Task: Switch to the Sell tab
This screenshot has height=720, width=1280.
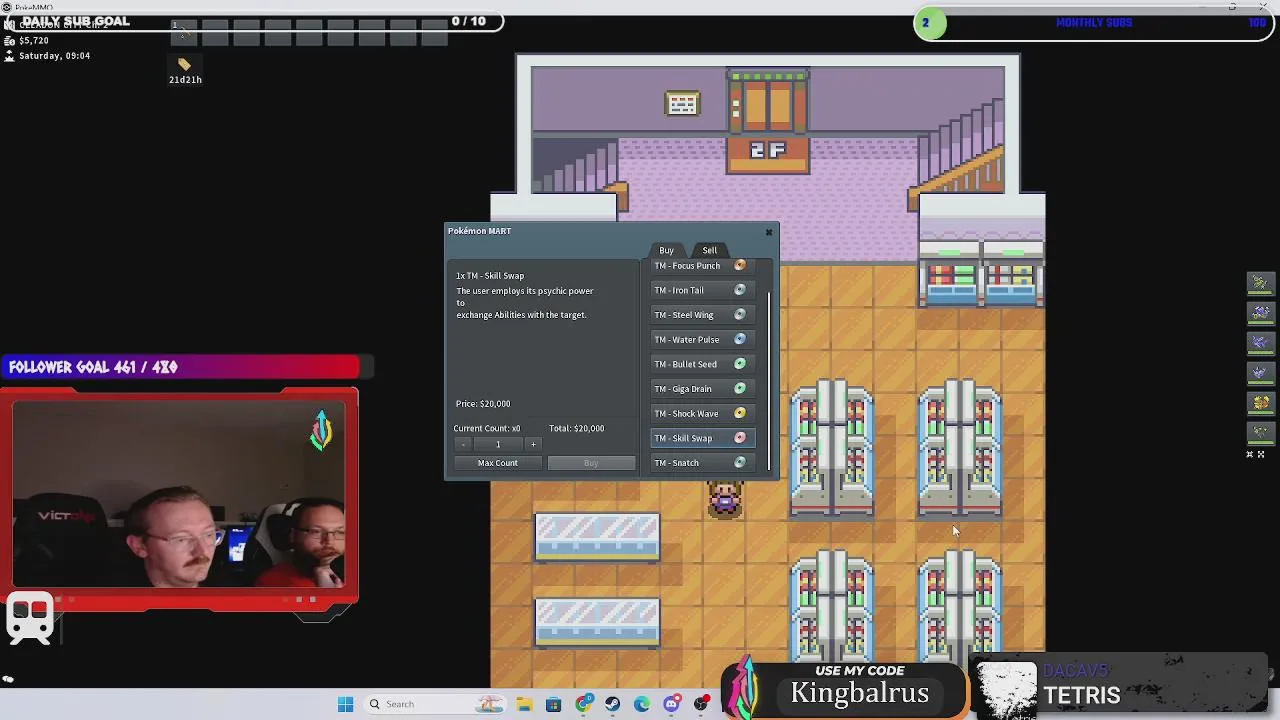Action: click(709, 250)
